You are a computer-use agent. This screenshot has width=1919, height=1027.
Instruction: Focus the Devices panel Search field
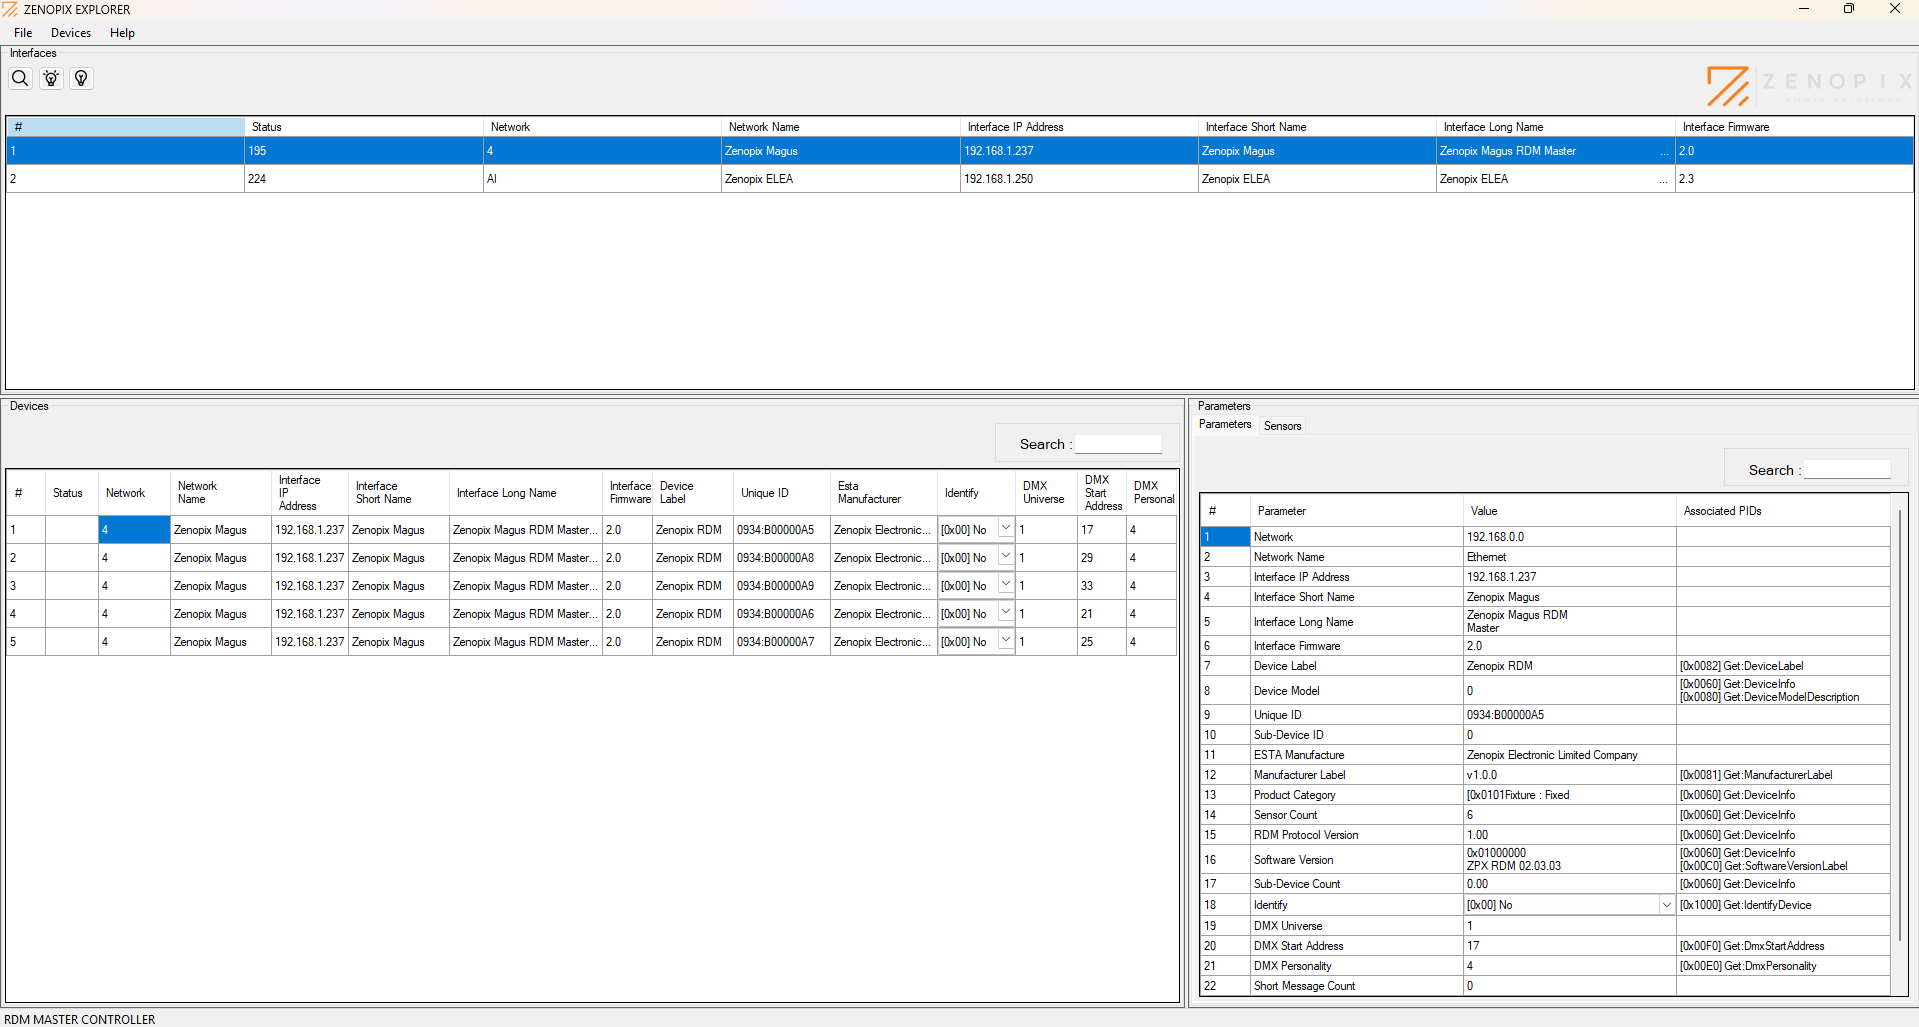[x=1118, y=444]
